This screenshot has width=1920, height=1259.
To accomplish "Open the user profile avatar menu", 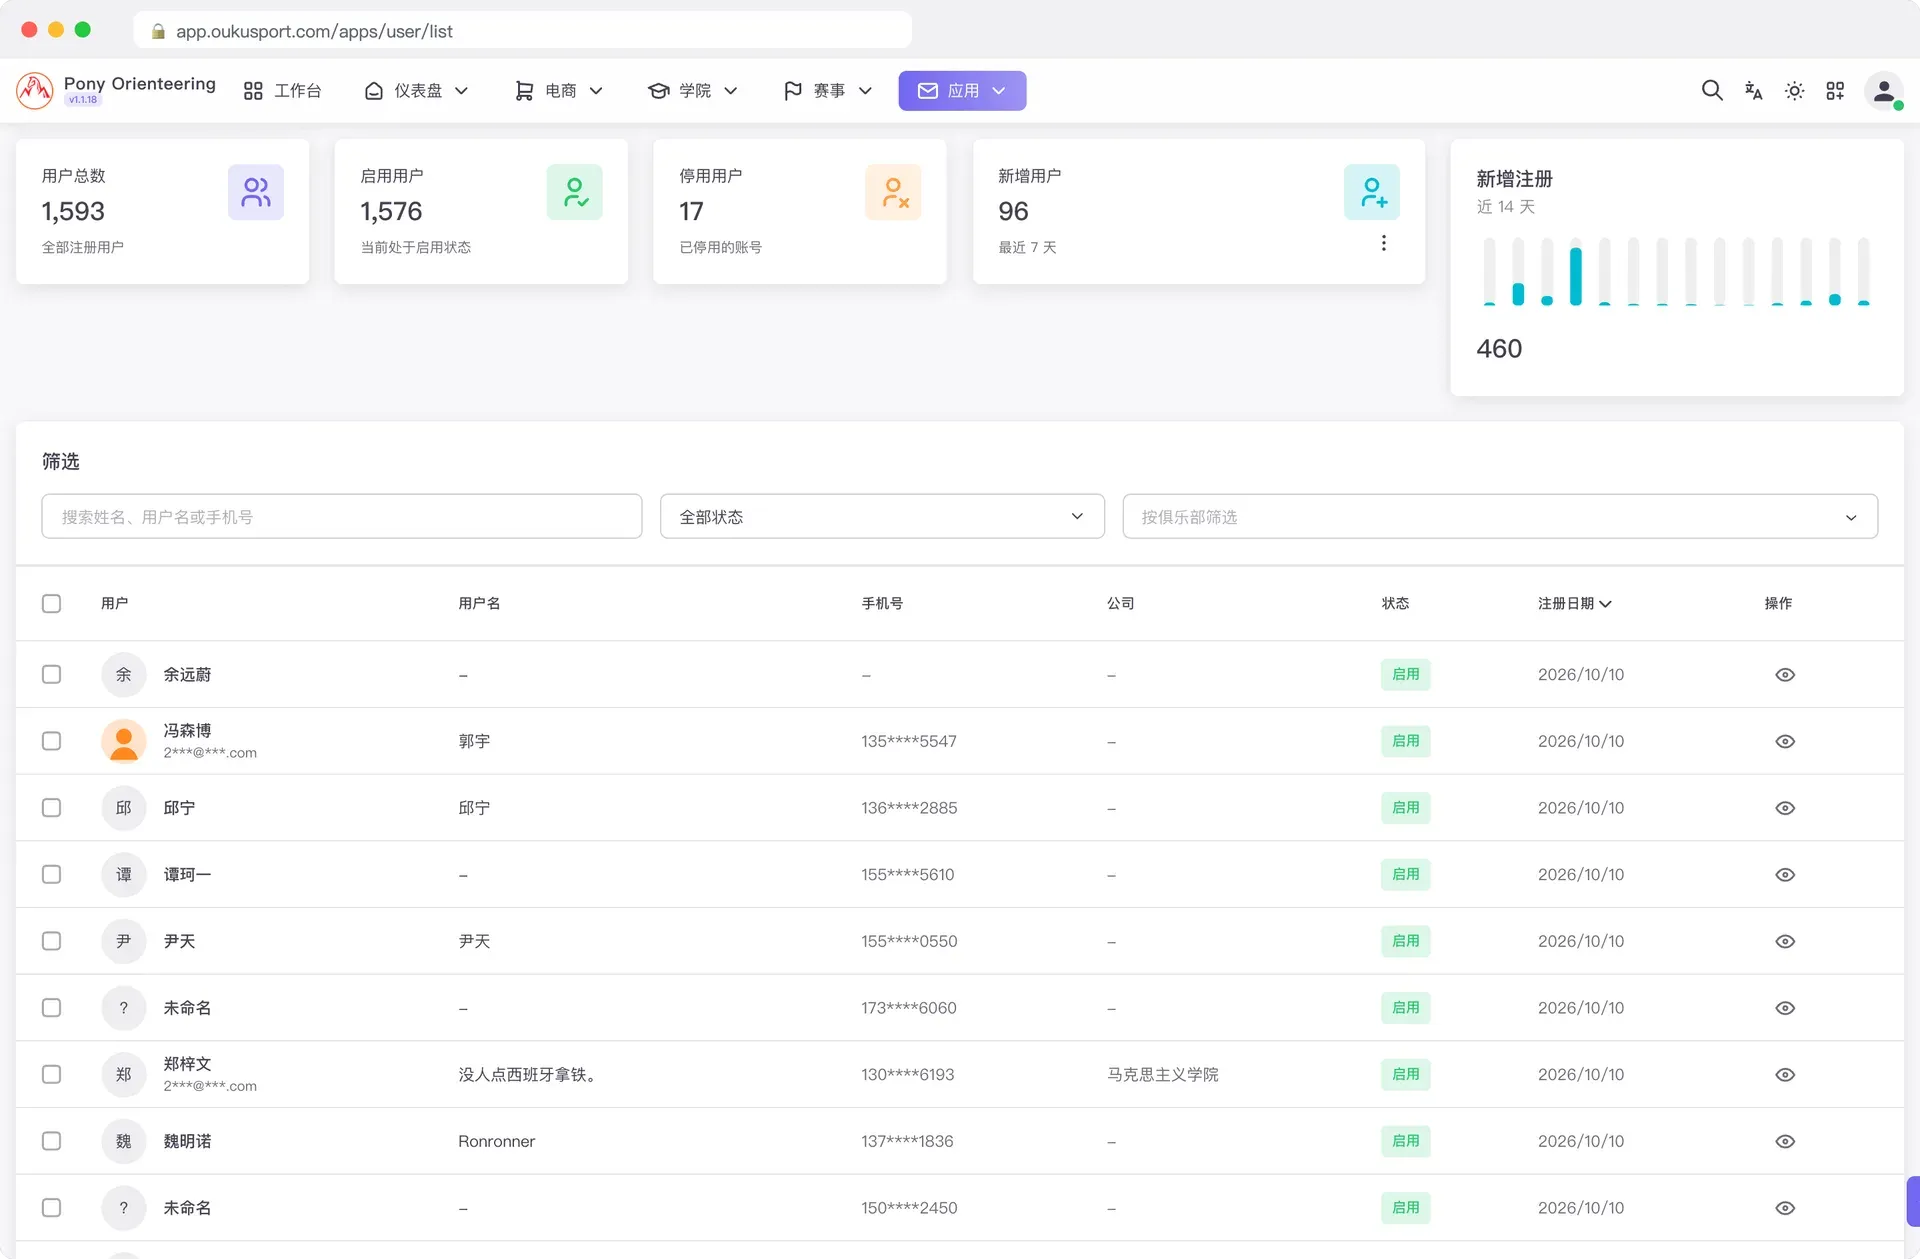I will click(x=1884, y=91).
